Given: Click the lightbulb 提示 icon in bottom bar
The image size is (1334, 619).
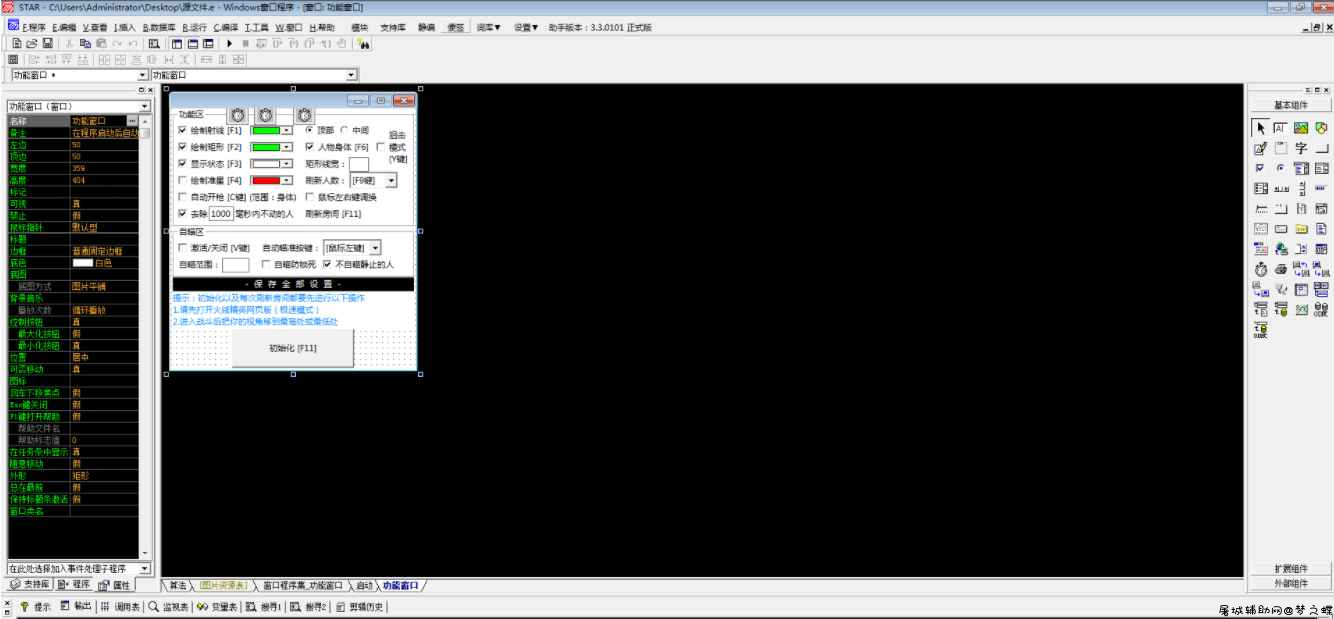Looking at the screenshot, I should coord(25,607).
